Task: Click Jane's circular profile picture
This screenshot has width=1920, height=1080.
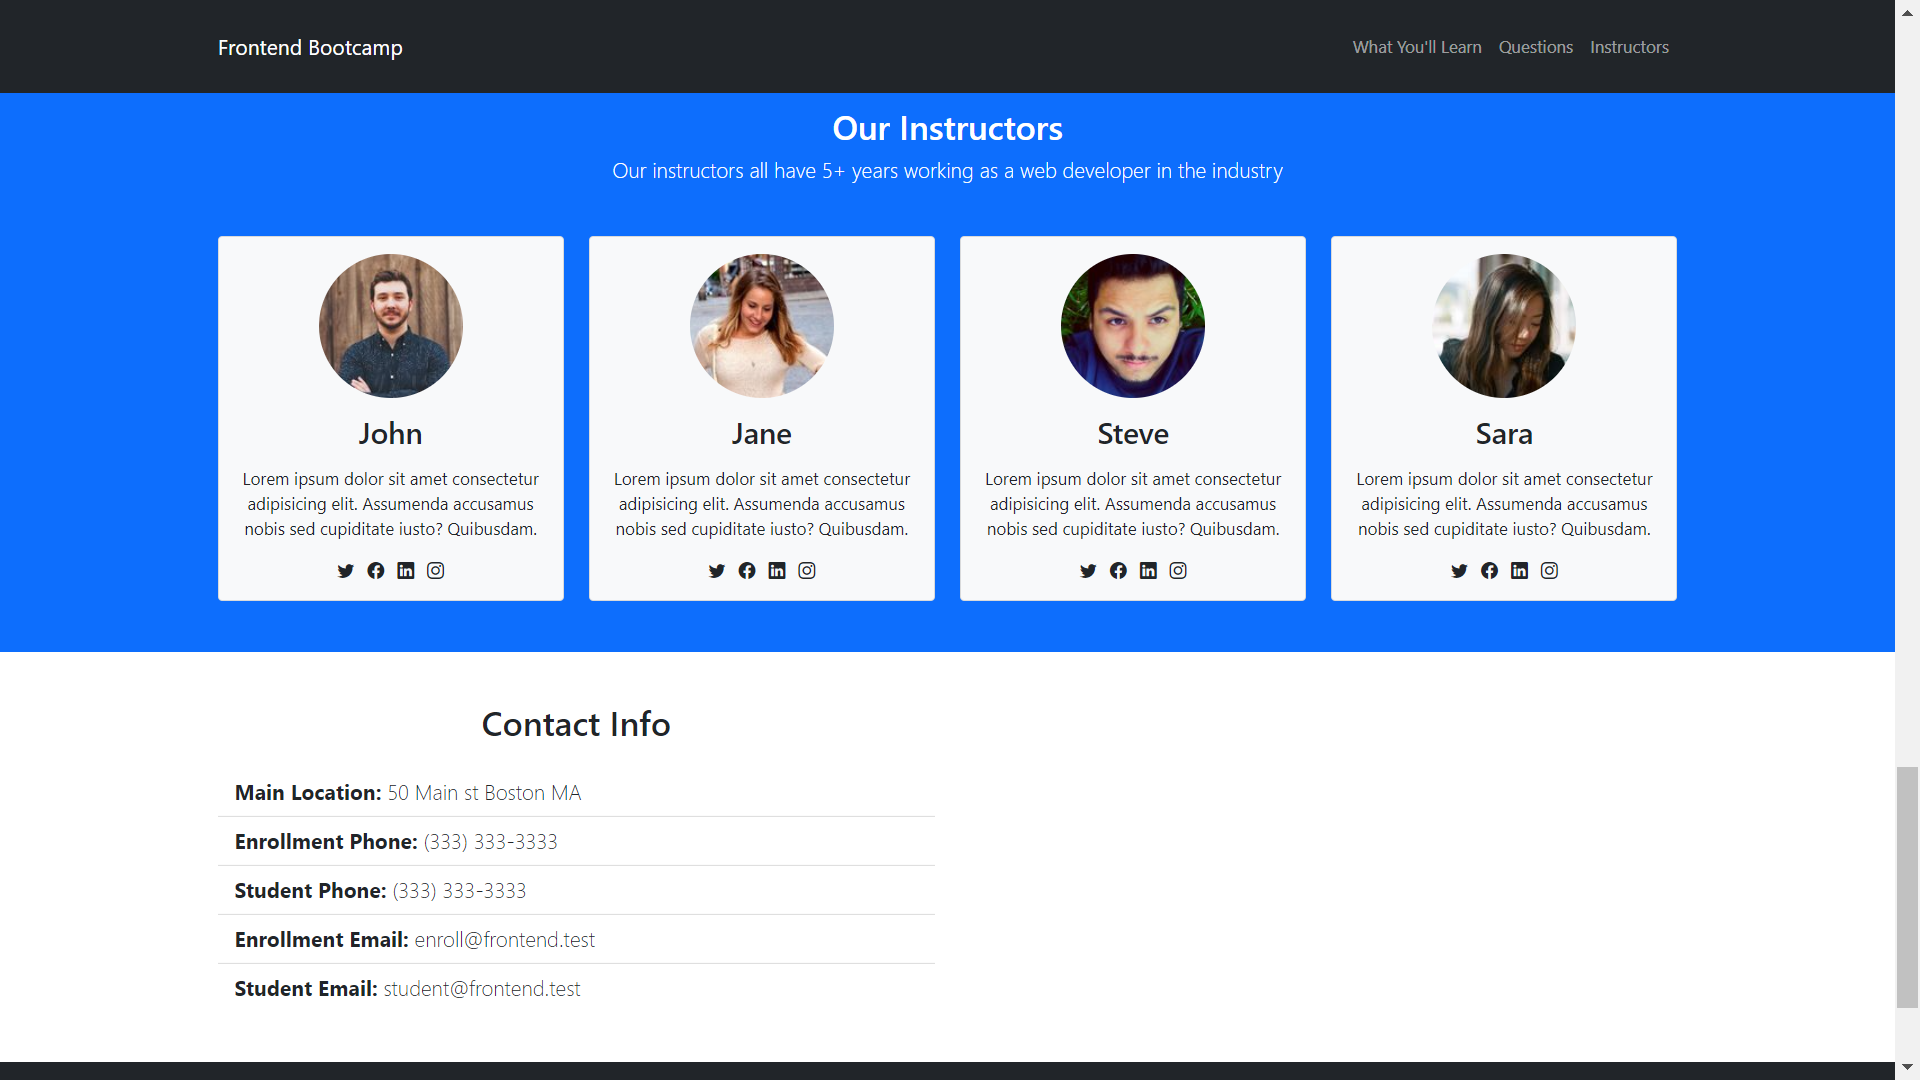Action: point(761,325)
